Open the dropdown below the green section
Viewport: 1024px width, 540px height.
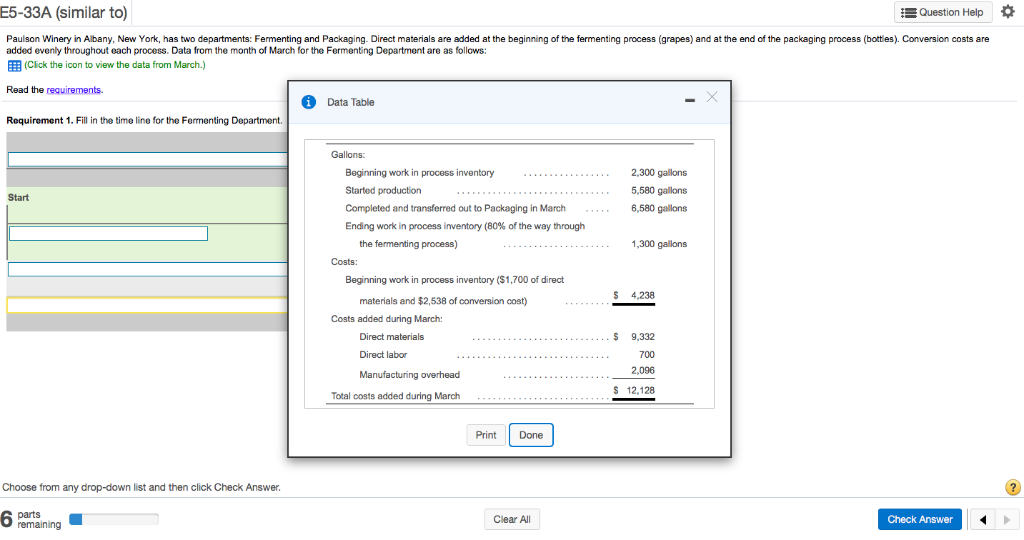pos(148,269)
